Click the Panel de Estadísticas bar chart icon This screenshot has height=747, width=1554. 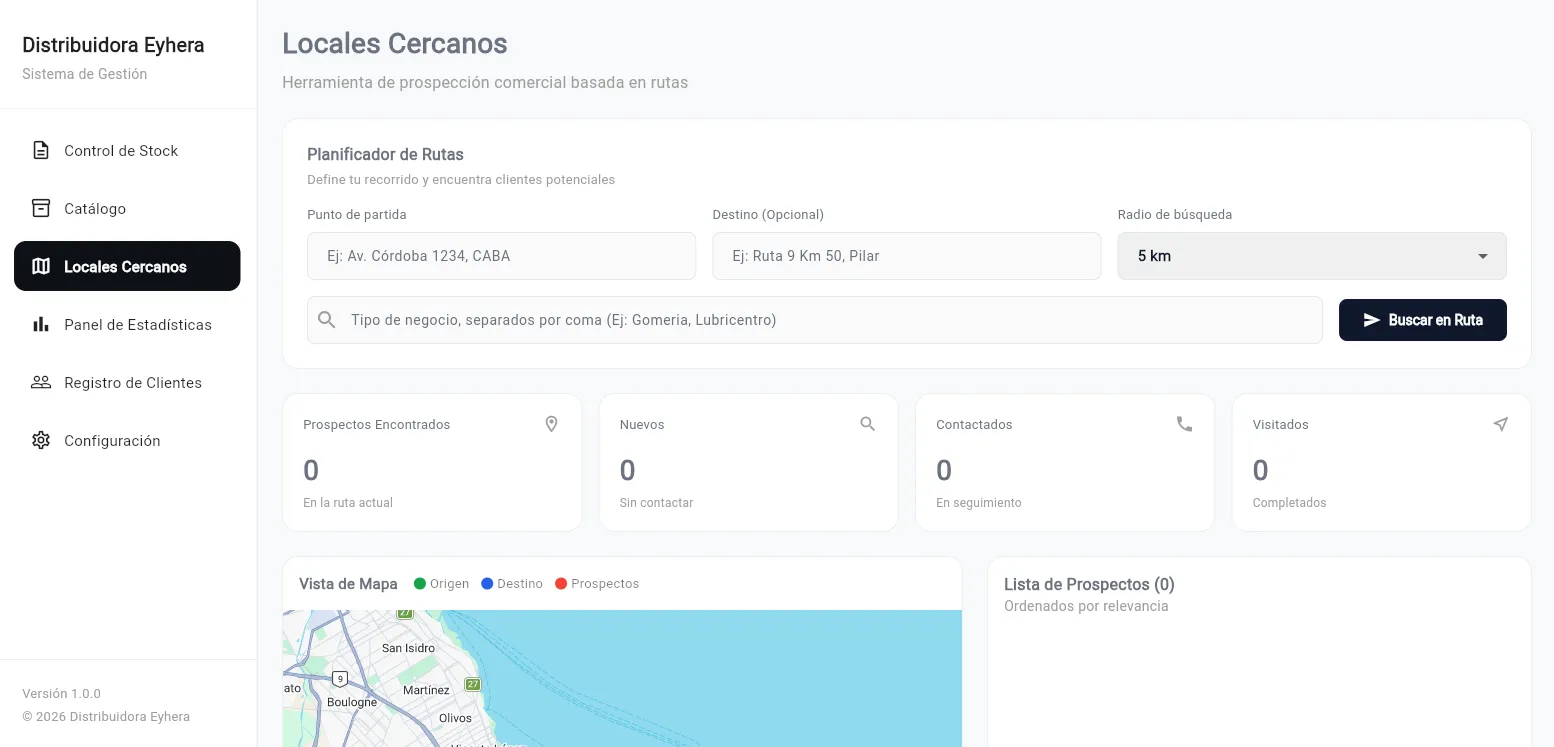point(41,325)
